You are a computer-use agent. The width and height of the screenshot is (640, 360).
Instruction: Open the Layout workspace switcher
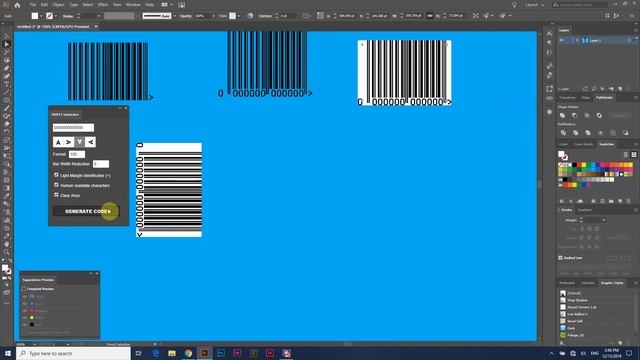[534, 5]
